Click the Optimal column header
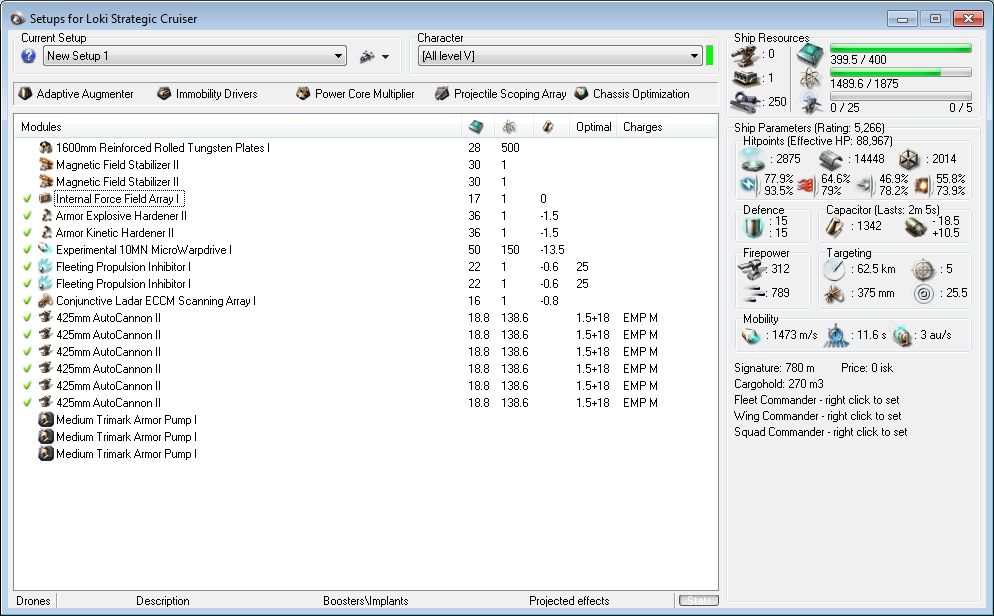Screen dimensions: 994x616 (x=594, y=127)
